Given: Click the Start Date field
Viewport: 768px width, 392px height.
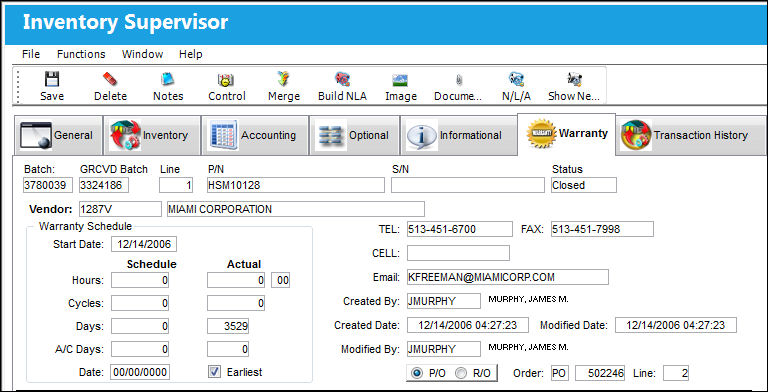Looking at the screenshot, I should point(144,244).
